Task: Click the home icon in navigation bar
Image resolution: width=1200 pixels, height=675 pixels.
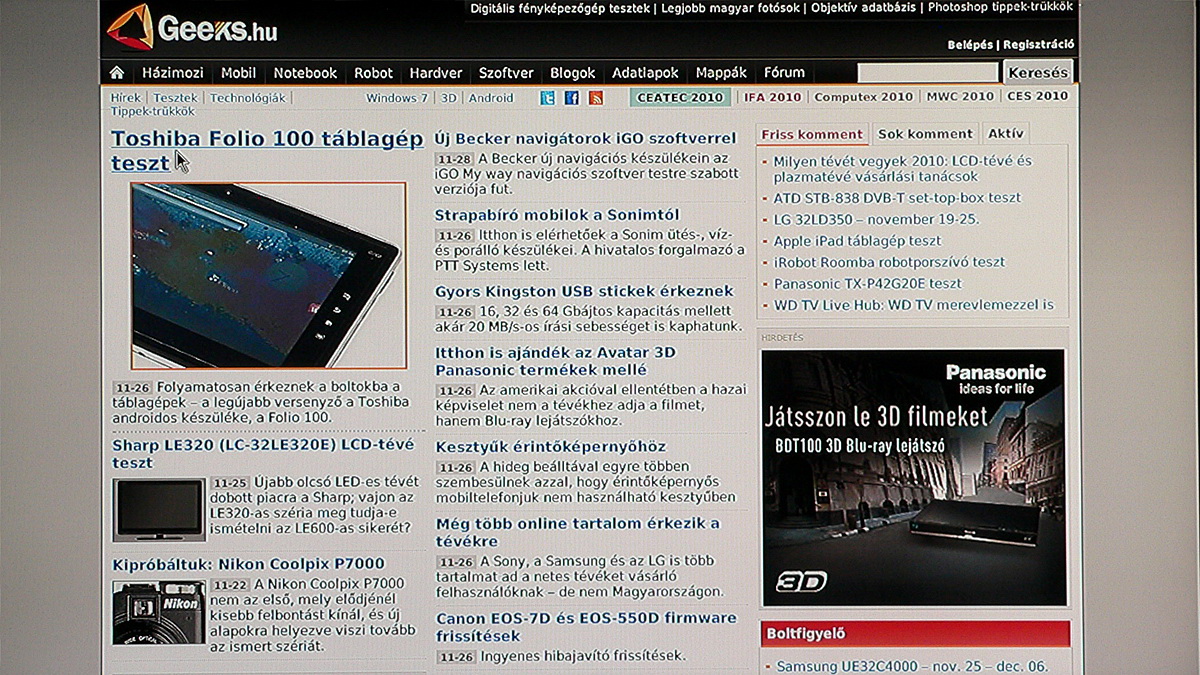Action: (117, 73)
